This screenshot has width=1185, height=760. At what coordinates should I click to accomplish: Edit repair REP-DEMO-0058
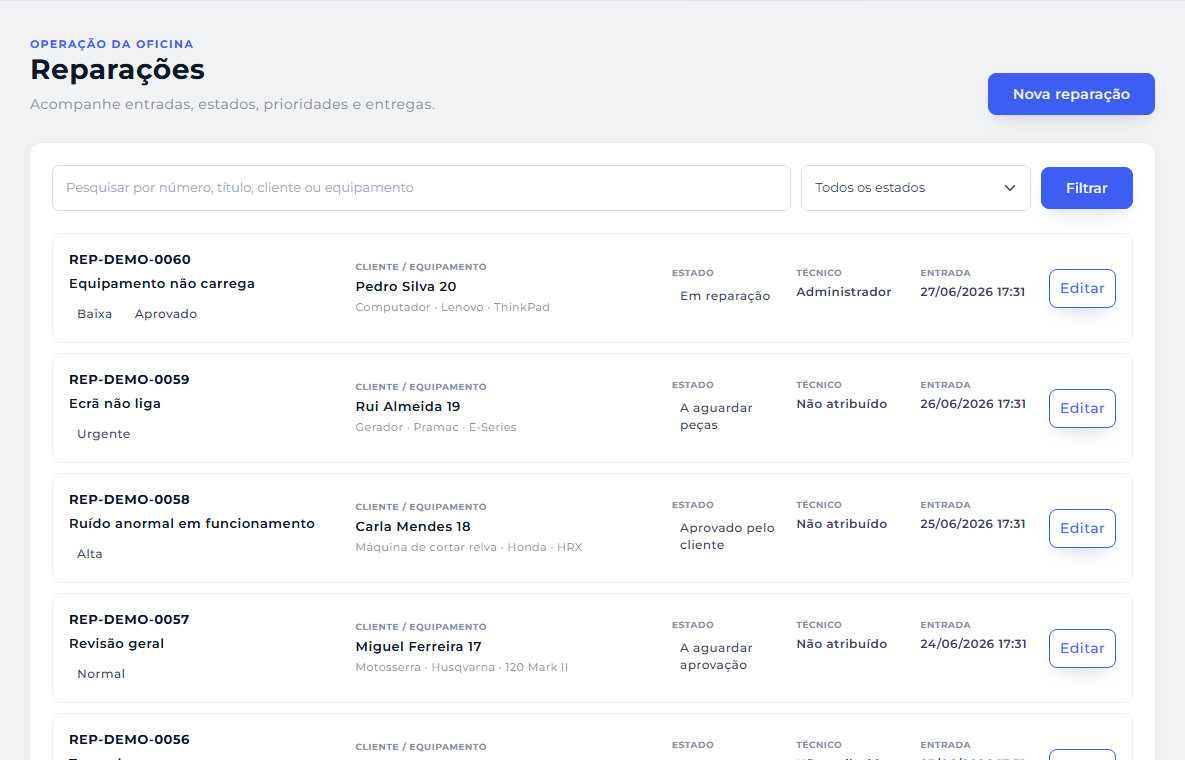[x=1082, y=529]
